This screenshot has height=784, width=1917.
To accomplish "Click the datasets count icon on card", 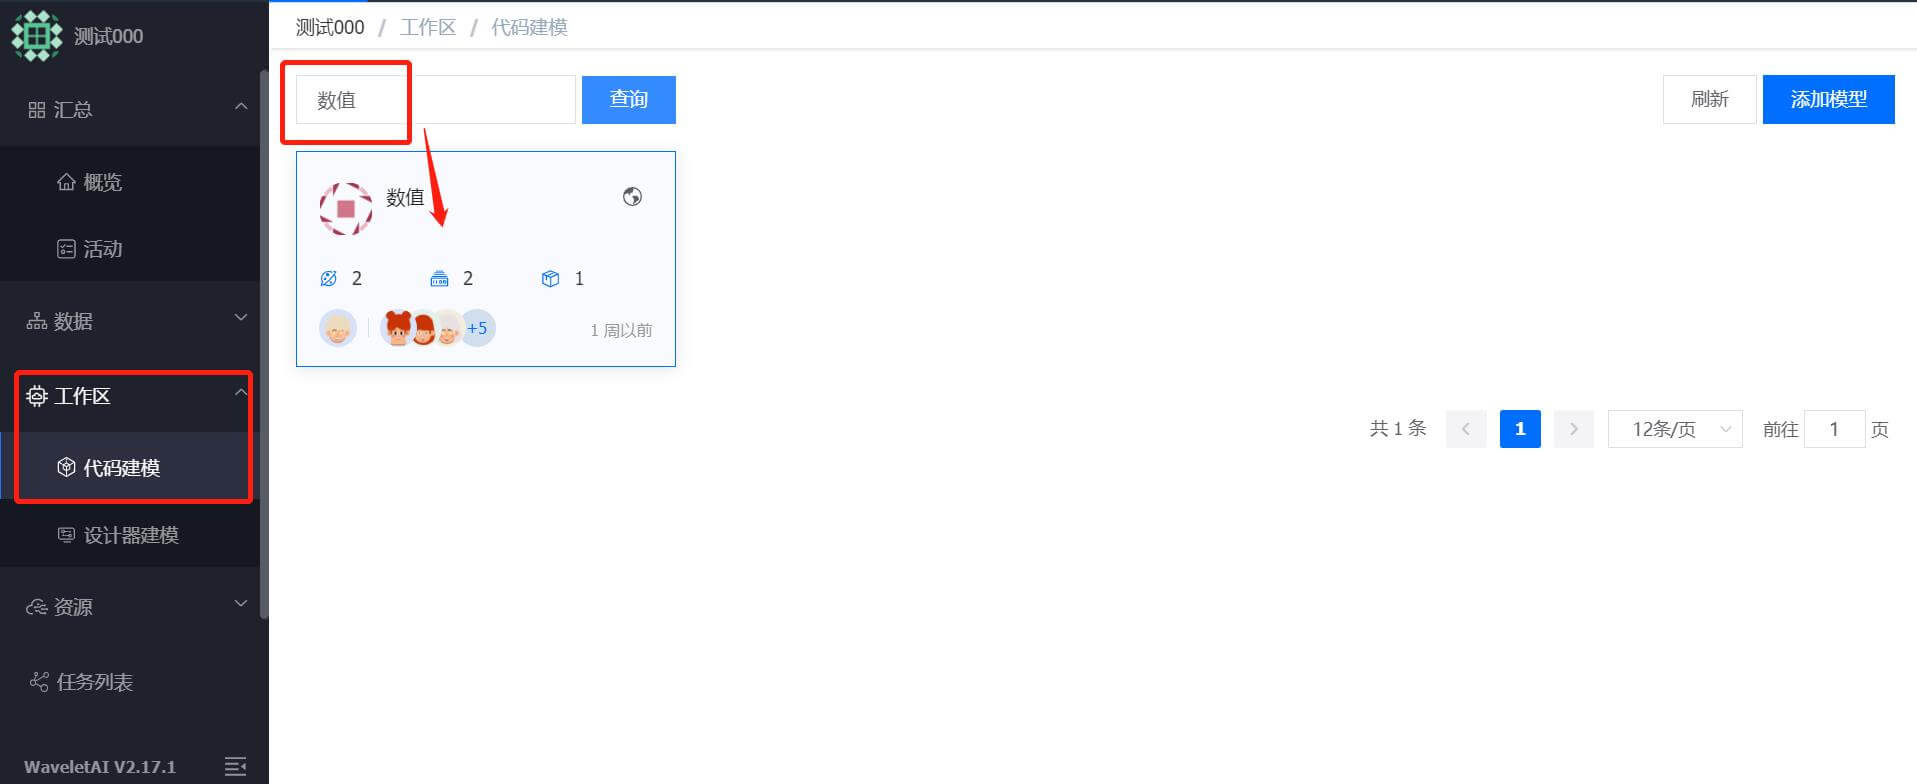I will pos(439,279).
